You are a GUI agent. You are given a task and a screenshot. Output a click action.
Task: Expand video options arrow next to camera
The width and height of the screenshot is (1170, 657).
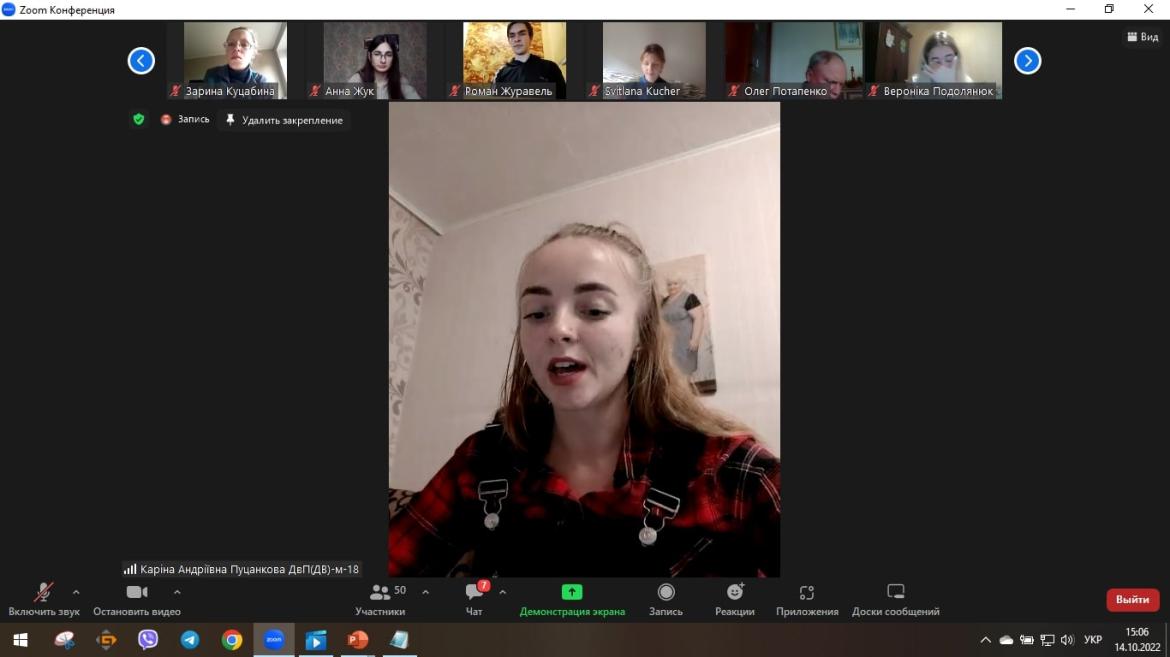(x=177, y=592)
